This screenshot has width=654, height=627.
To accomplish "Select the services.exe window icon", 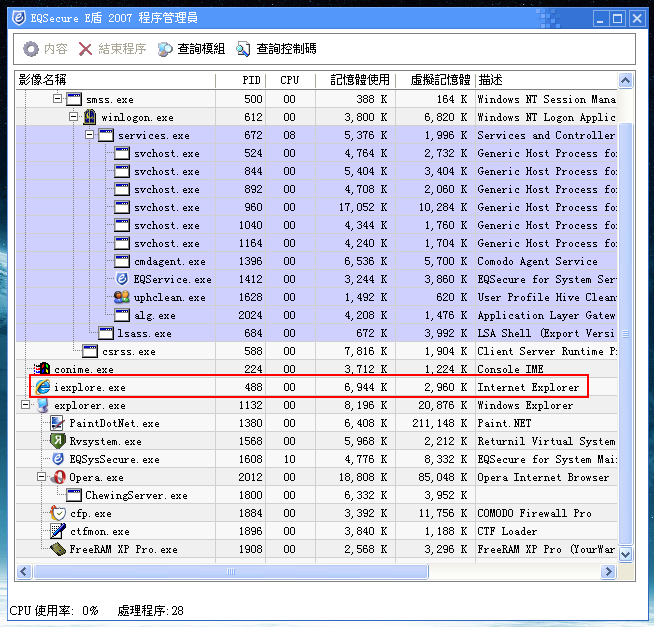I will click(106, 135).
